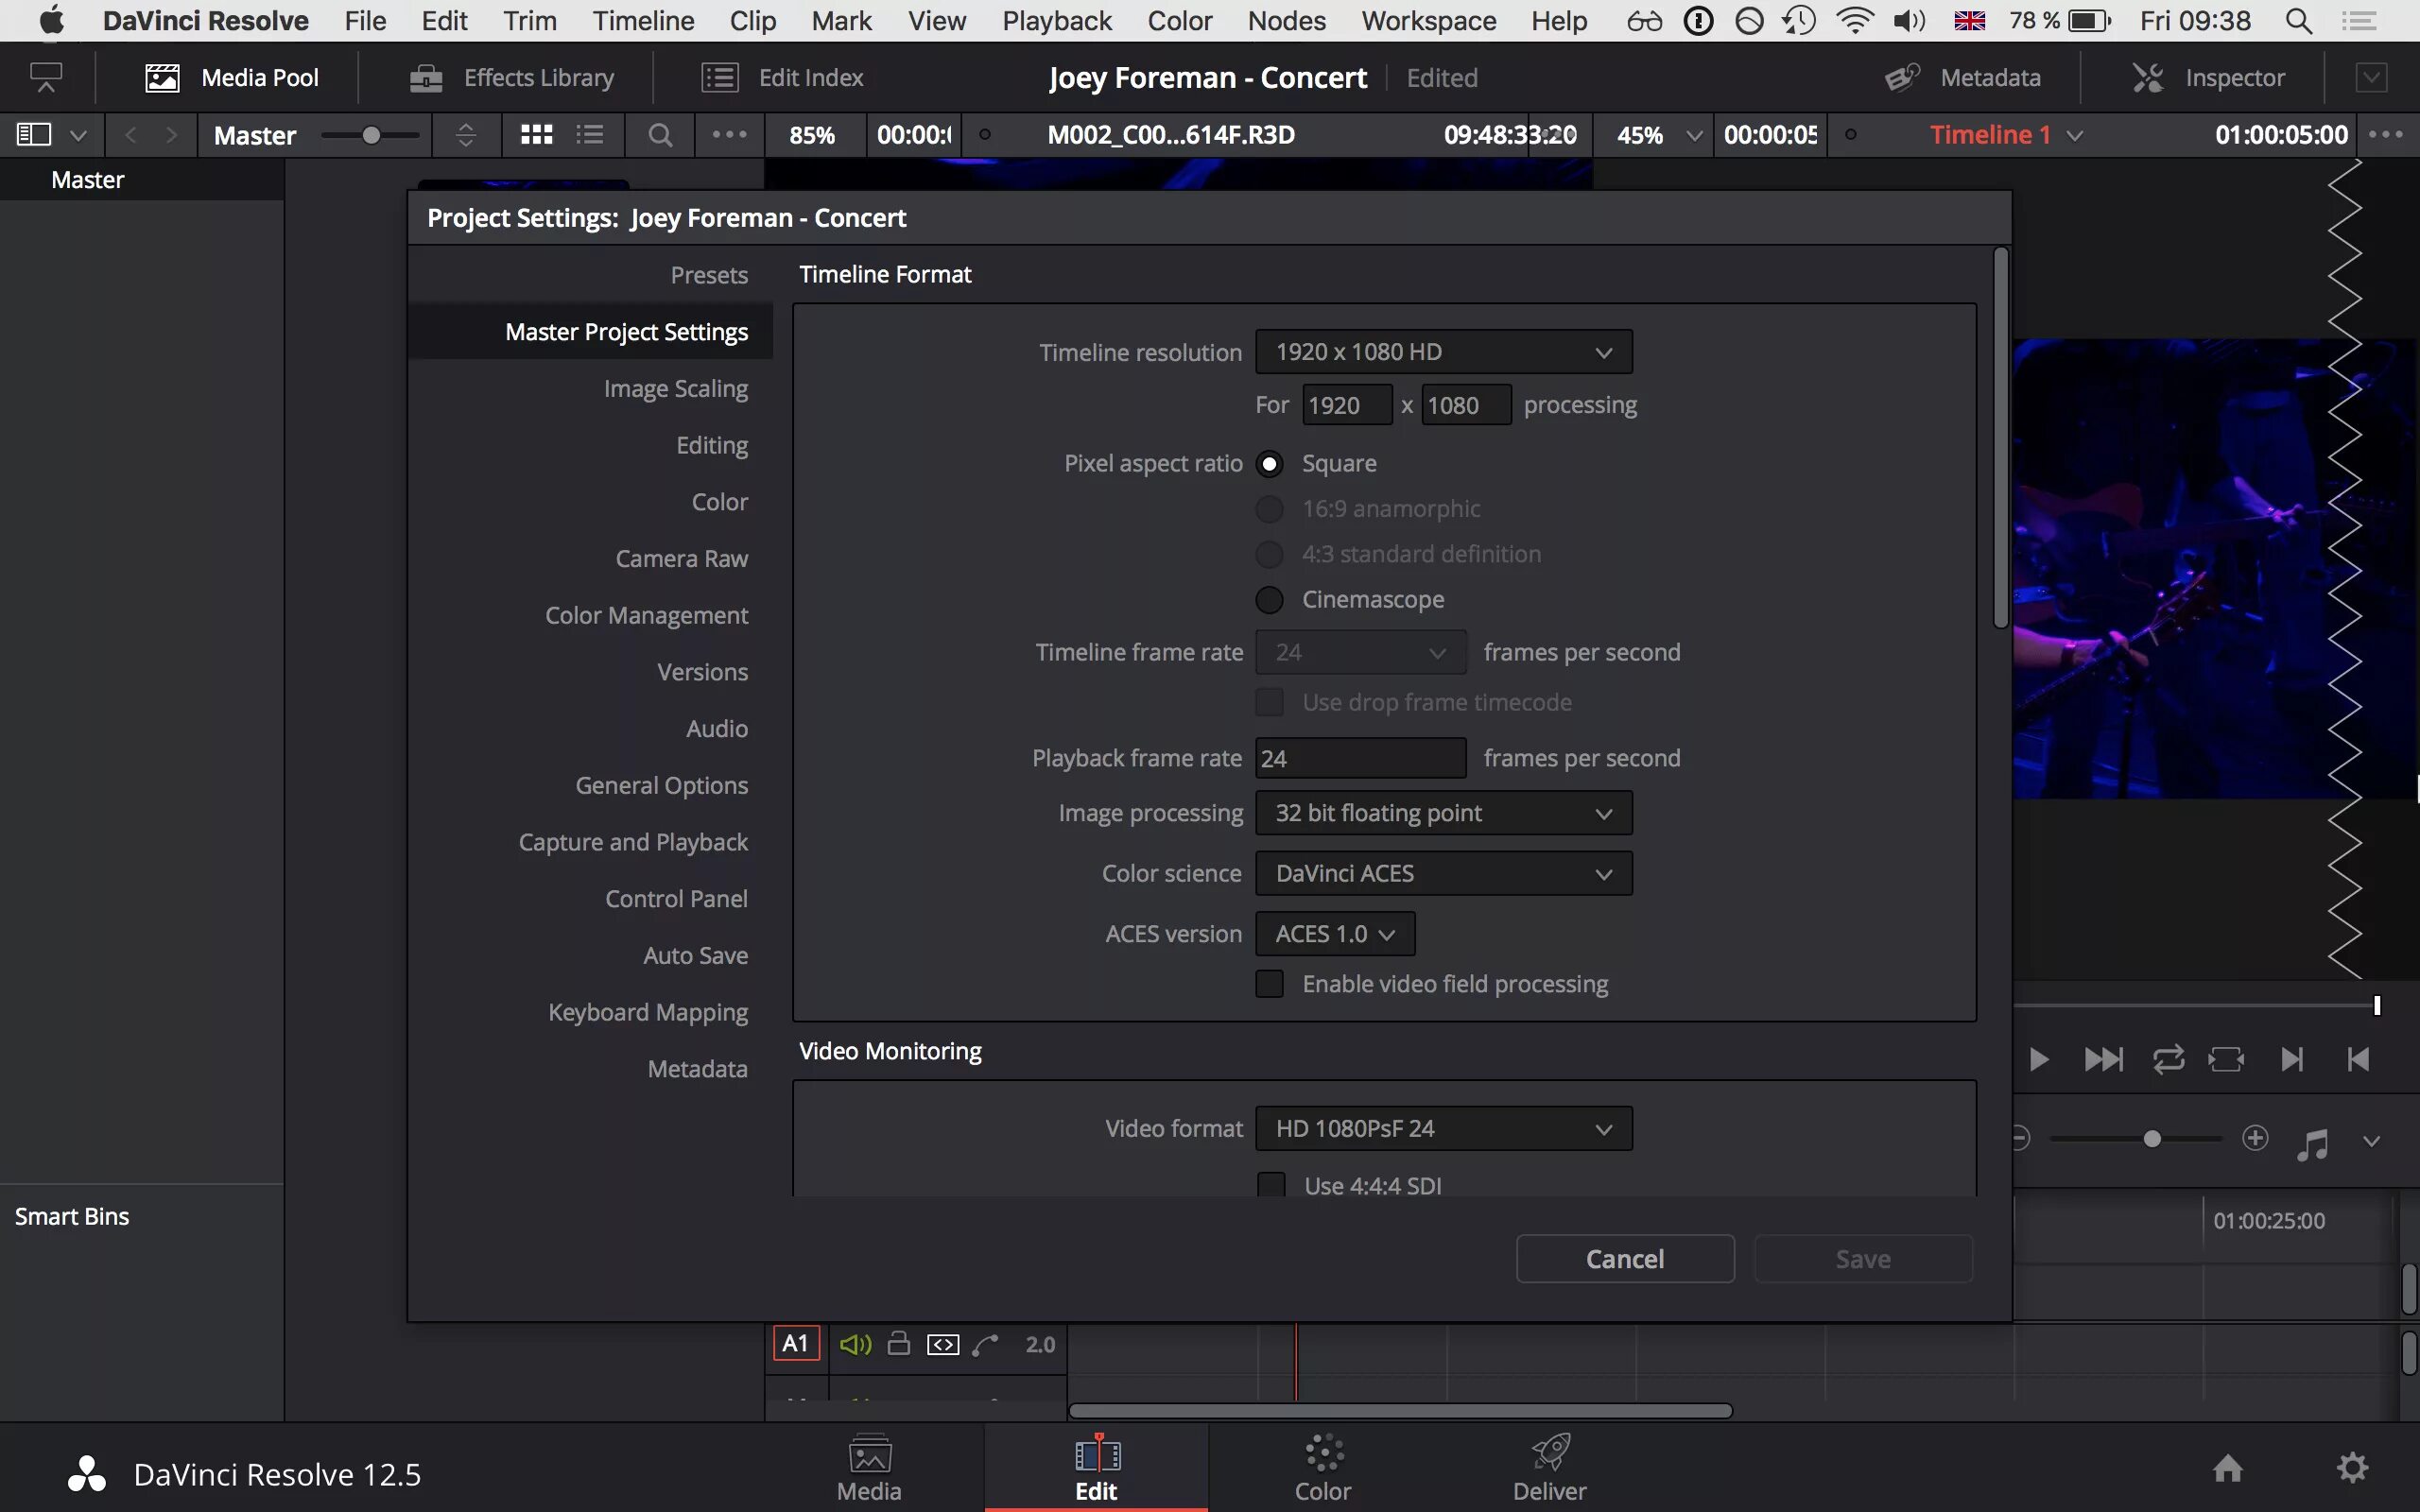2420x1512 pixels.
Task: Go to the Media page
Action: 869,1469
